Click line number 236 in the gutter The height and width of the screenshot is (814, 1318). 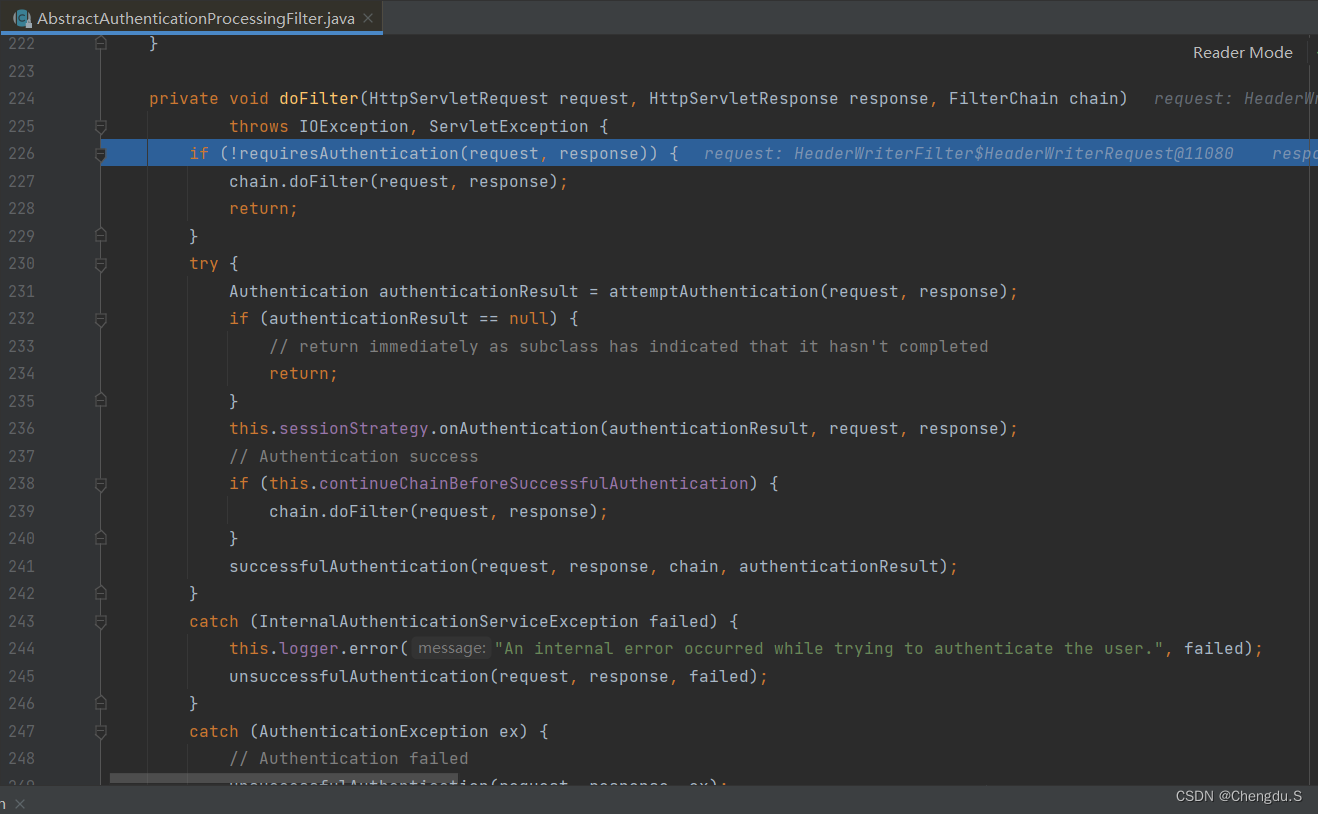[21, 428]
